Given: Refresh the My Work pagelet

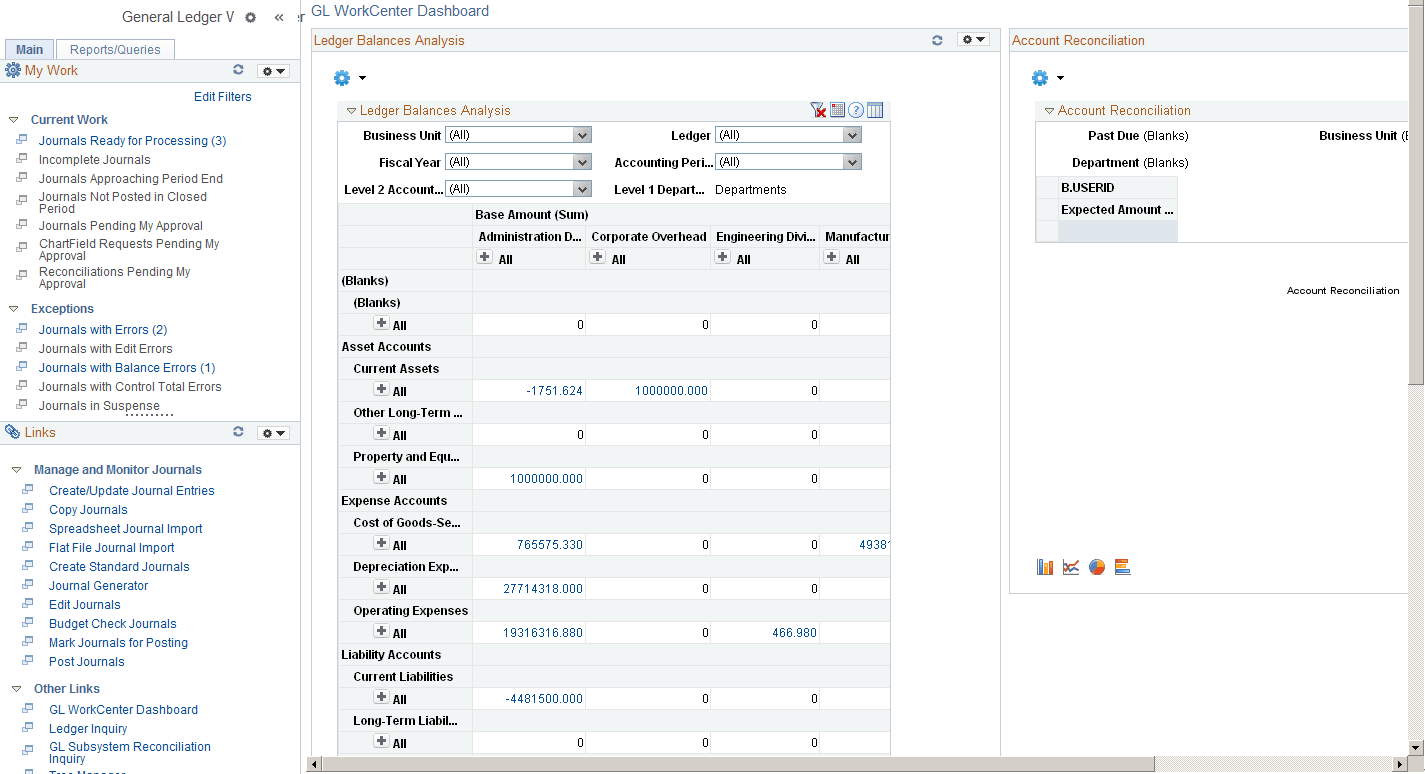Looking at the screenshot, I should tap(238, 70).
